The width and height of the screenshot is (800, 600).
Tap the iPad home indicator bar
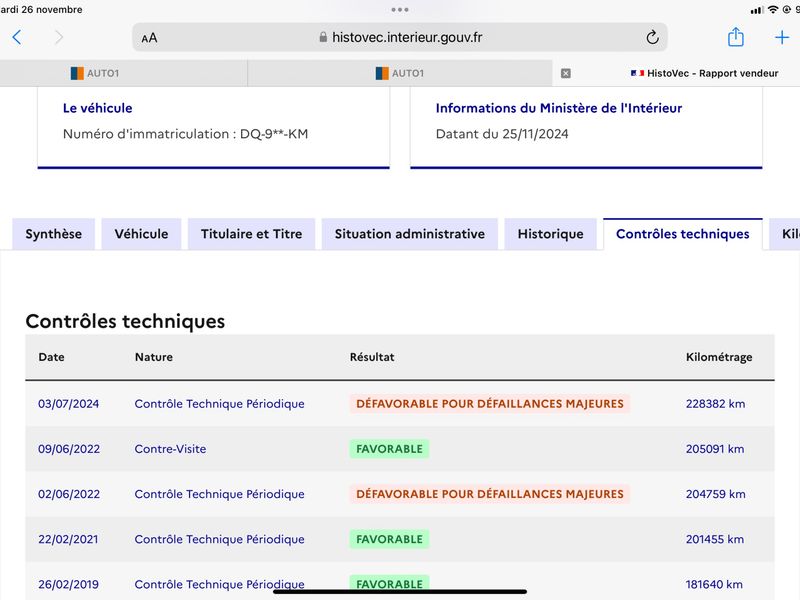(x=399, y=592)
